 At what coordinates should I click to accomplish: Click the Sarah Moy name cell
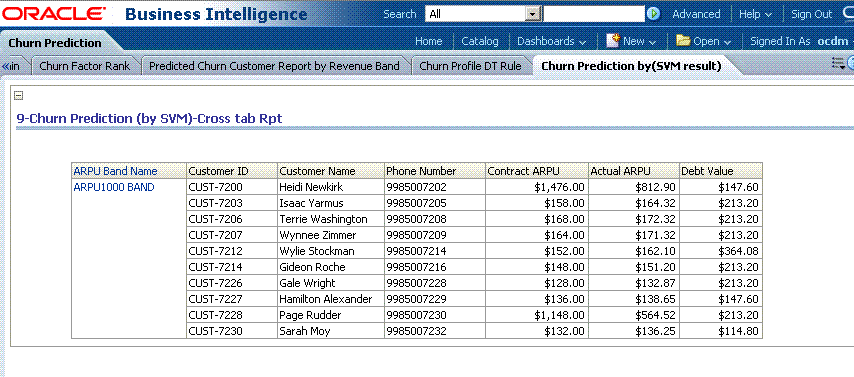[x=331, y=331]
